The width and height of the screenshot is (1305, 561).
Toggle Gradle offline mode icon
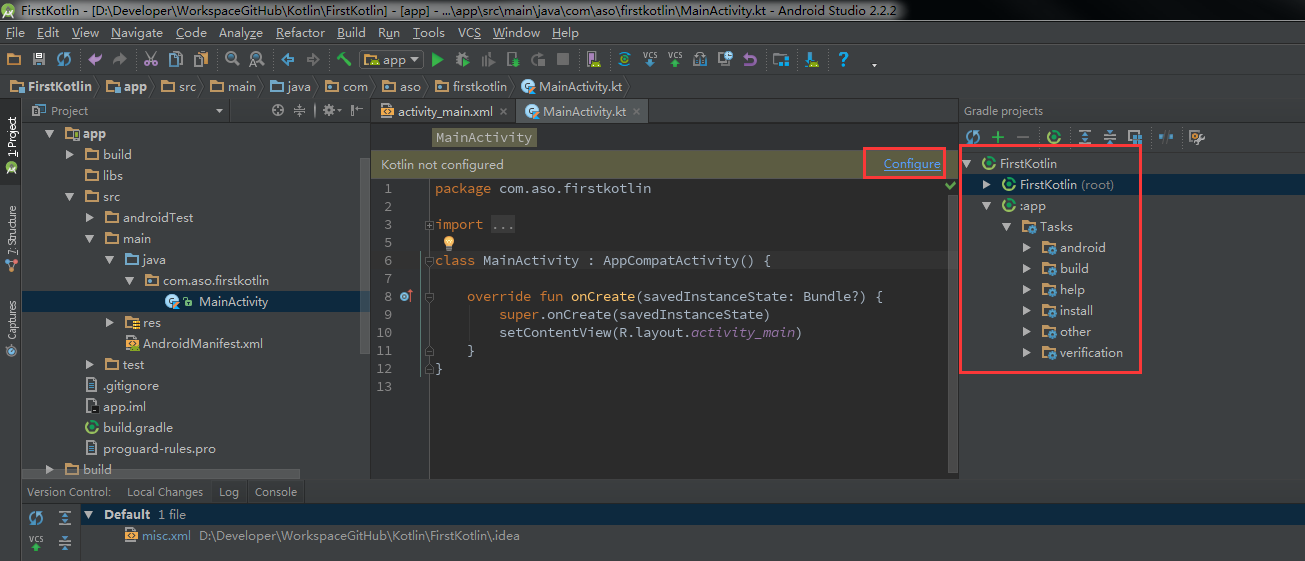pyautogui.click(x=1166, y=137)
